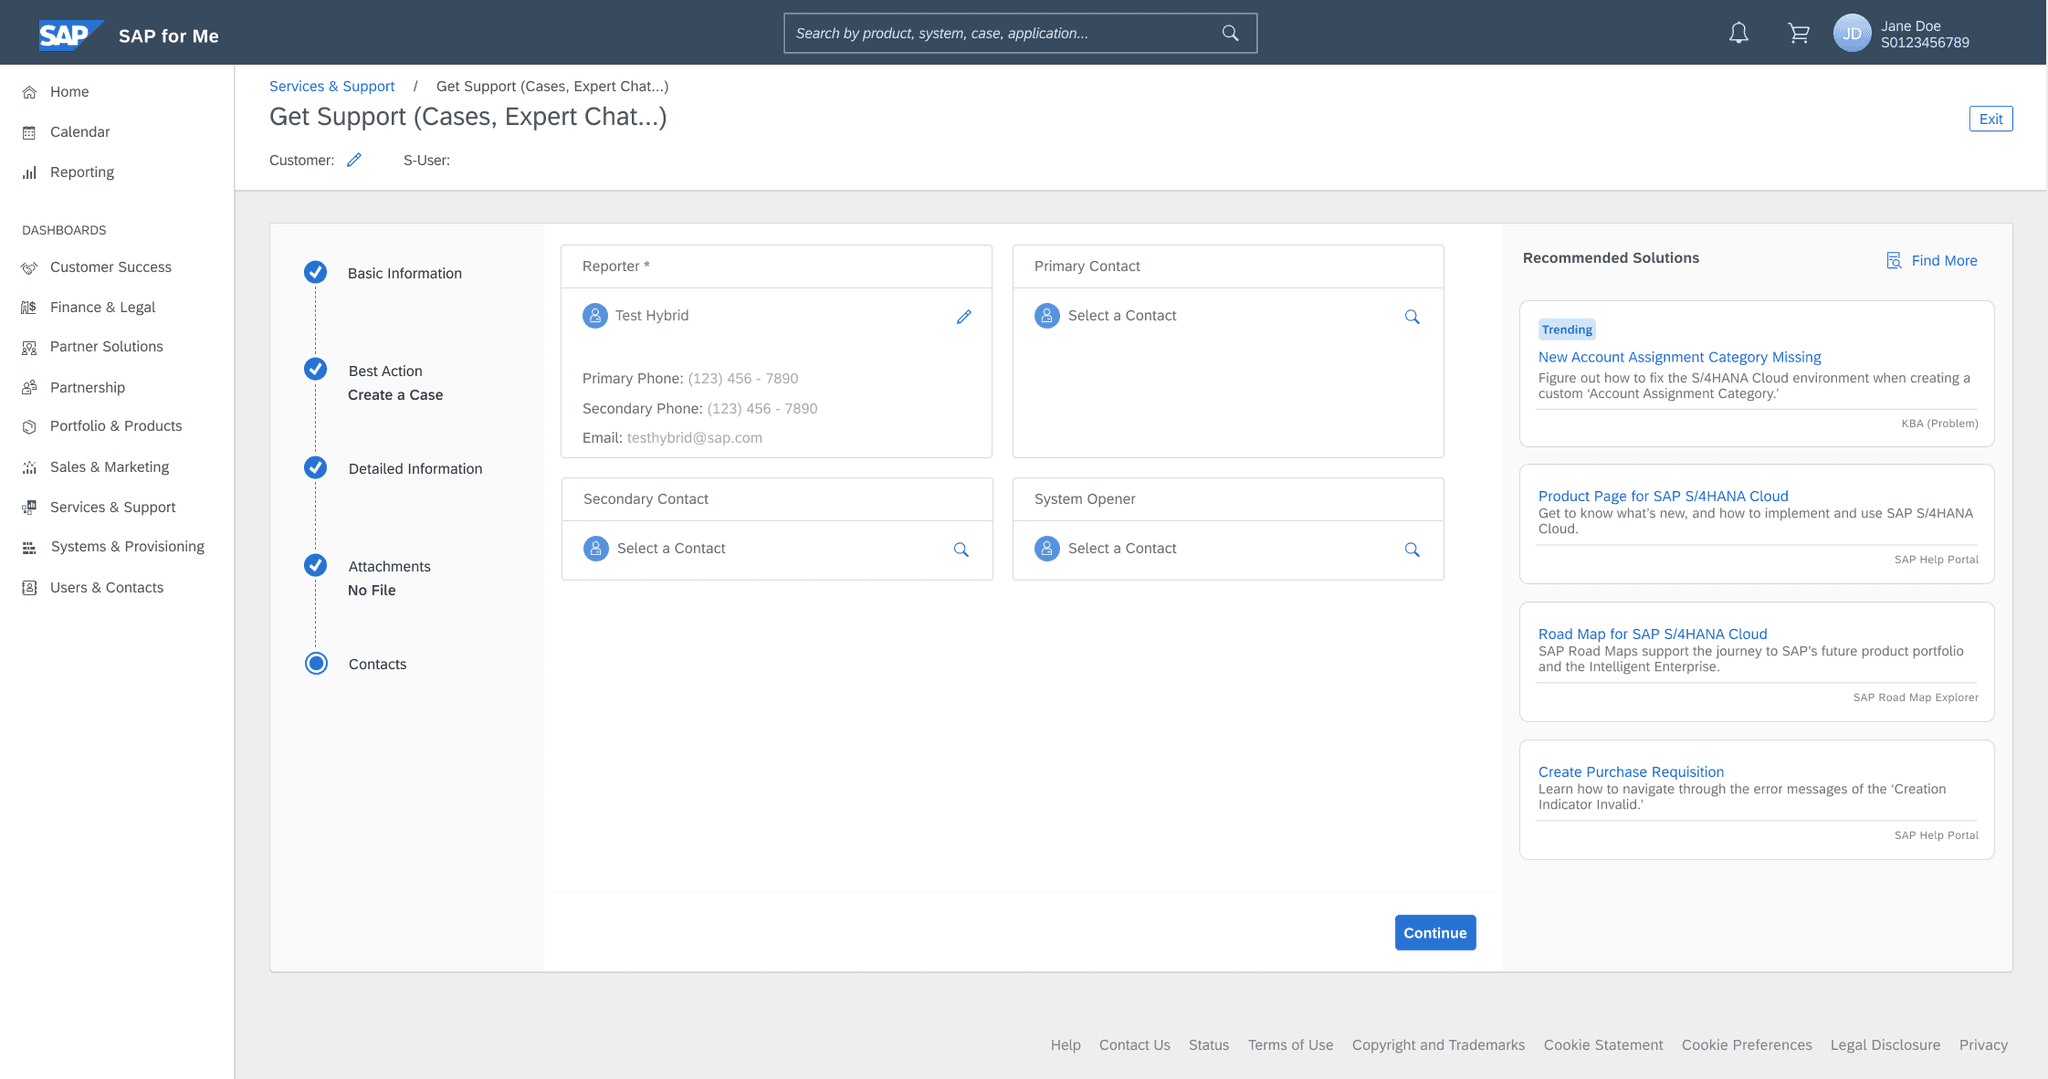Search for a System Opener contact
Viewport: 2048px width, 1079px height.
click(x=1412, y=549)
